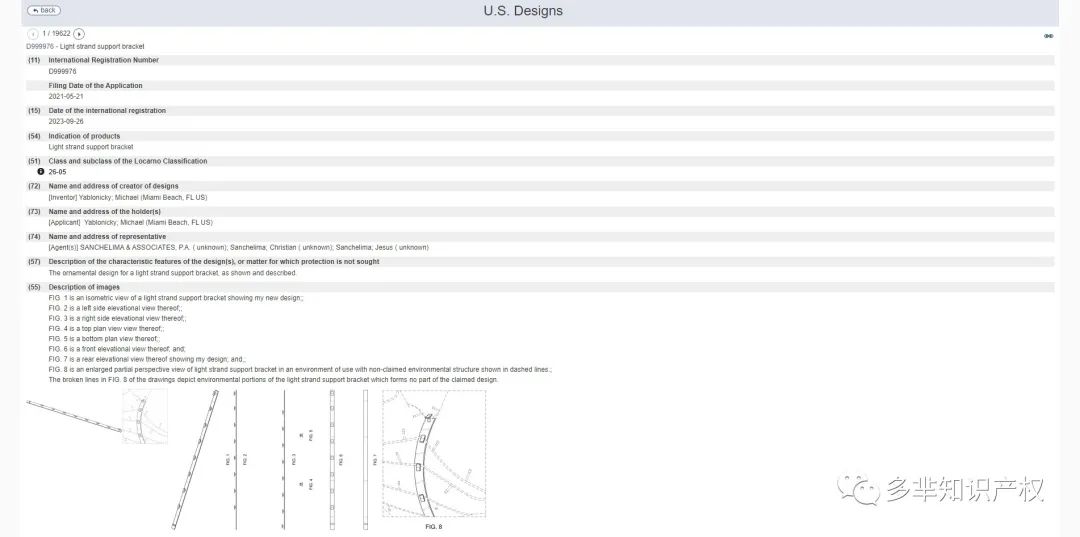The height and width of the screenshot is (537, 1080).
Task: Select title D999976 - Light strand support bracket
Action: point(85,46)
